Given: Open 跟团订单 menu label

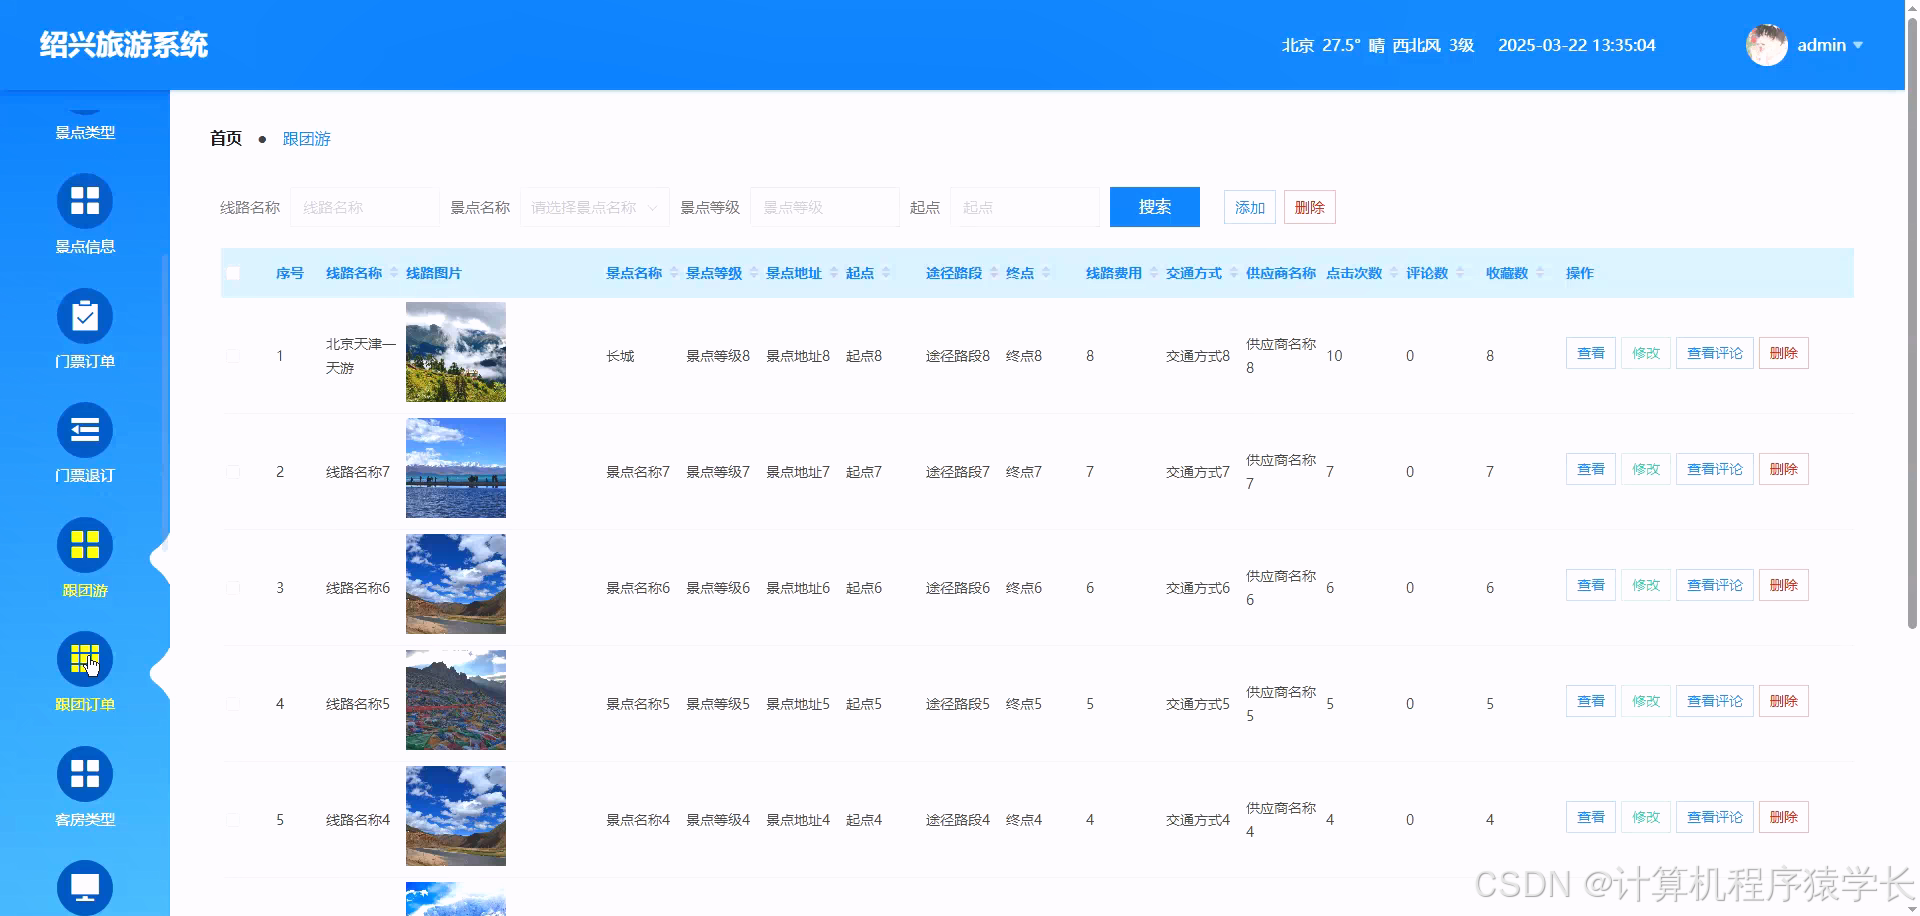Looking at the screenshot, I should (x=85, y=705).
